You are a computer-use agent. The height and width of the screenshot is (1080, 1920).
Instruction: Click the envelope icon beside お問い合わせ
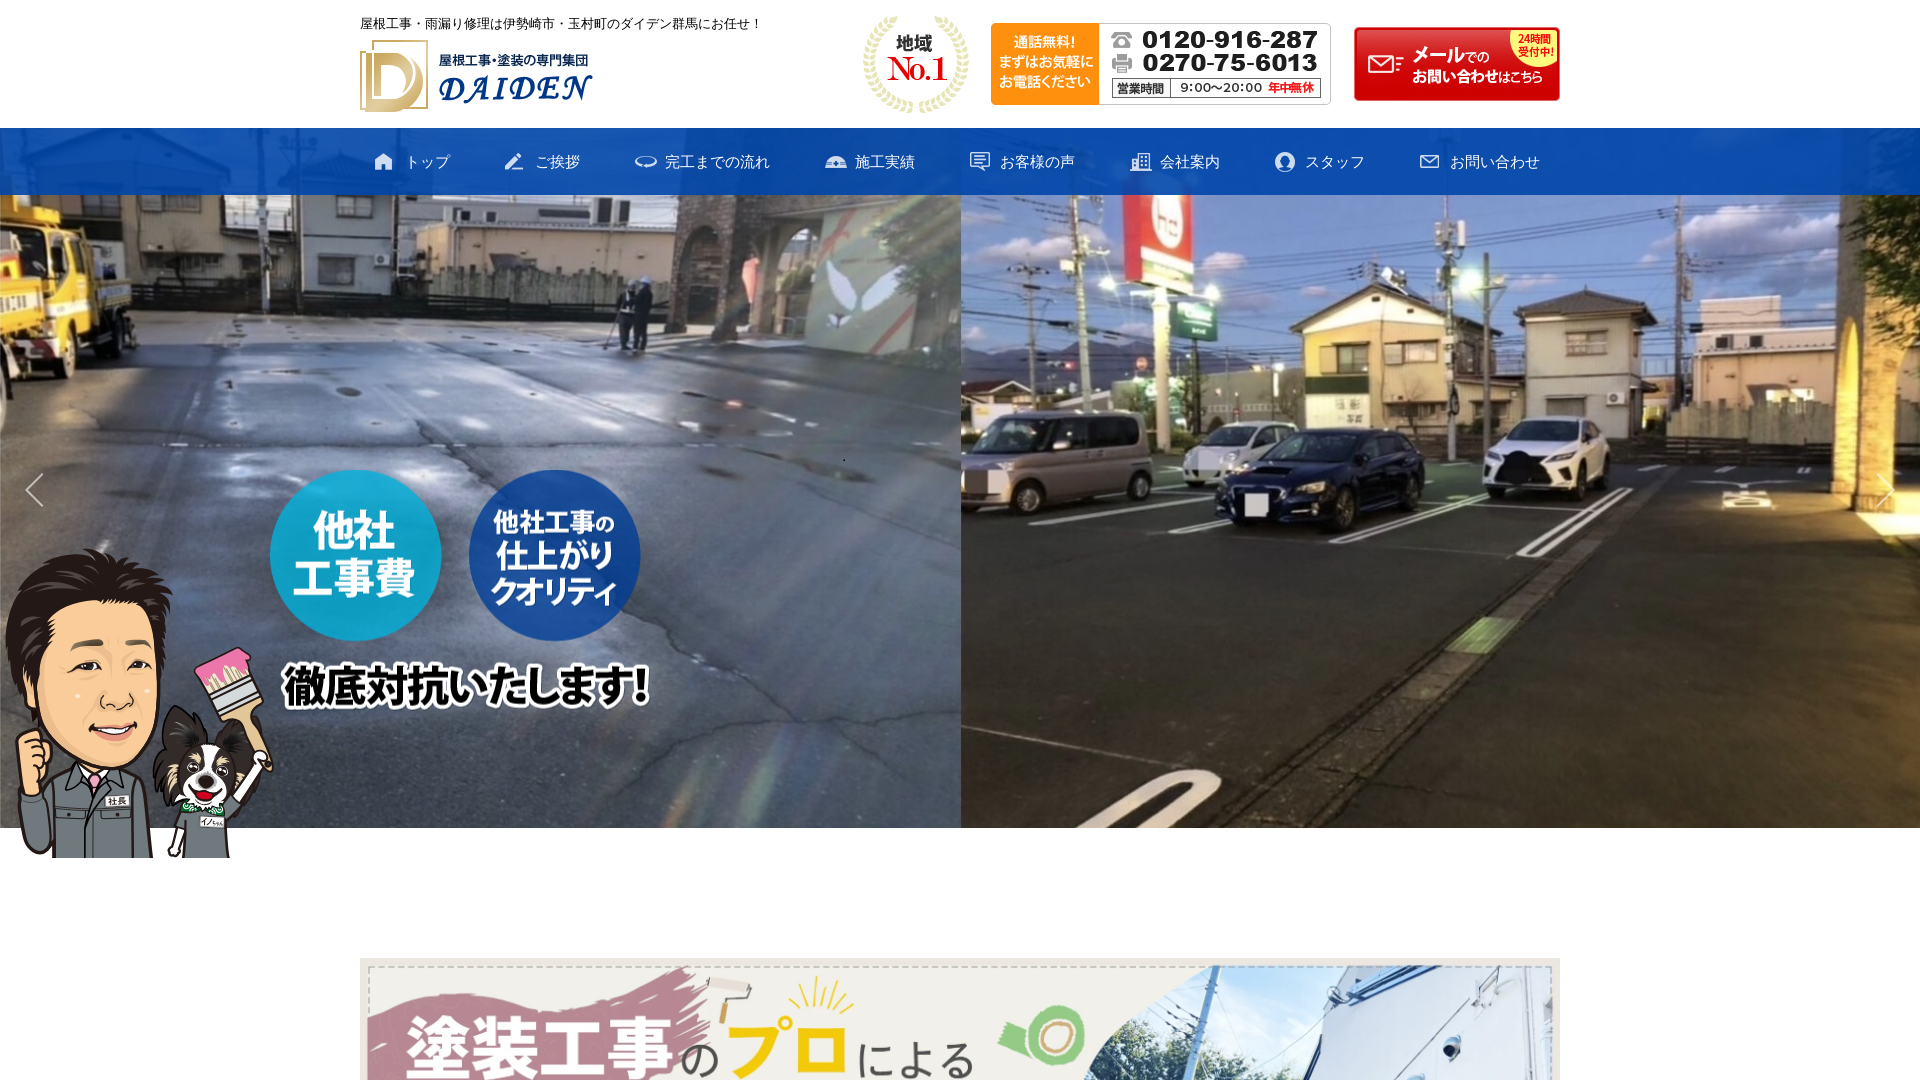1430,161
